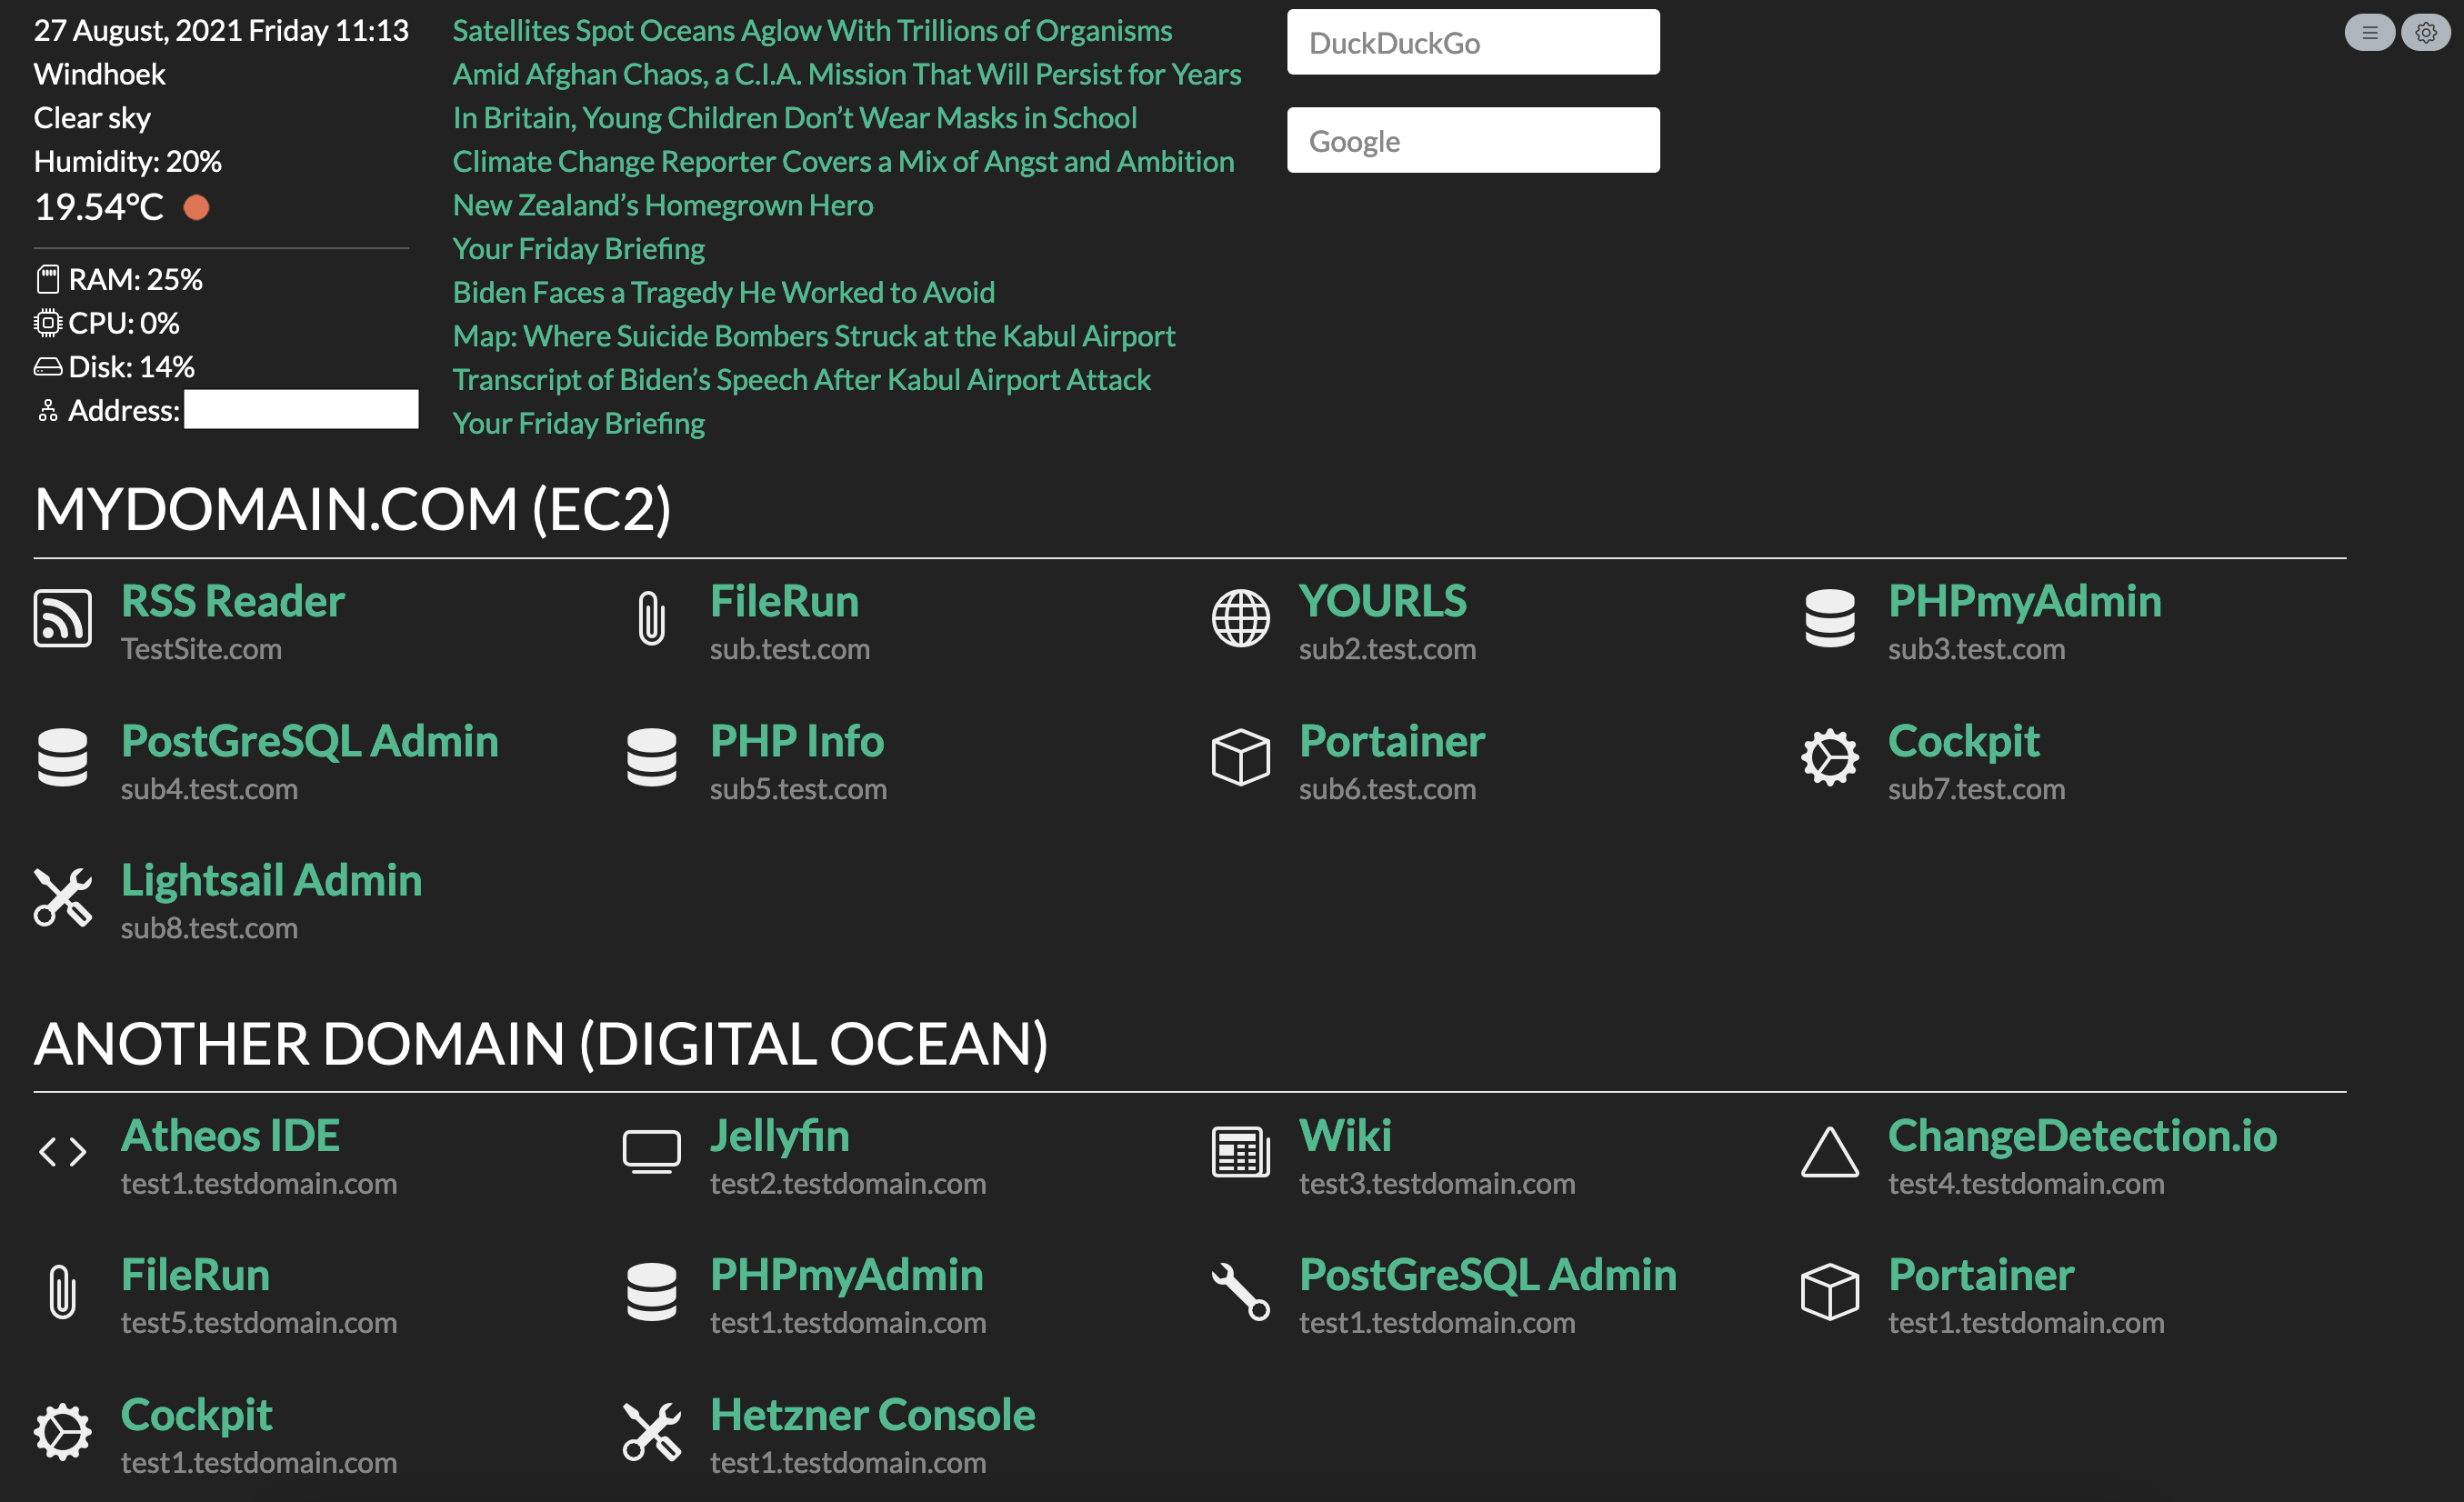The width and height of the screenshot is (2464, 1502).
Task: Open the Wiki link
Action: click(1345, 1136)
